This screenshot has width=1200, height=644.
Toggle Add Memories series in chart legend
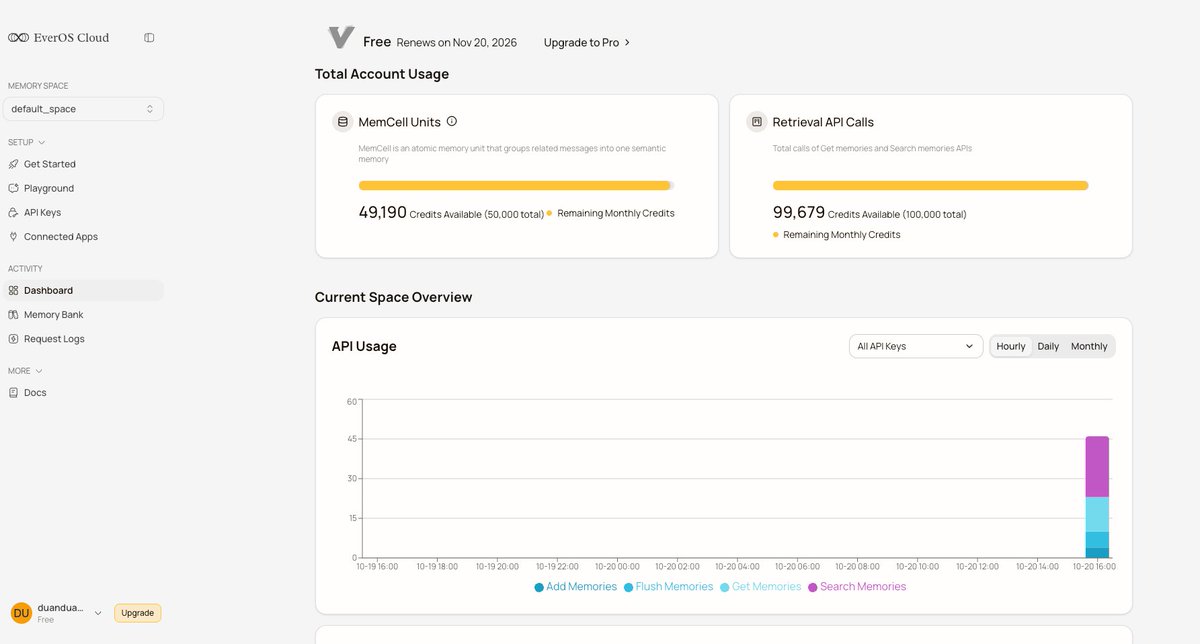[x=575, y=587]
